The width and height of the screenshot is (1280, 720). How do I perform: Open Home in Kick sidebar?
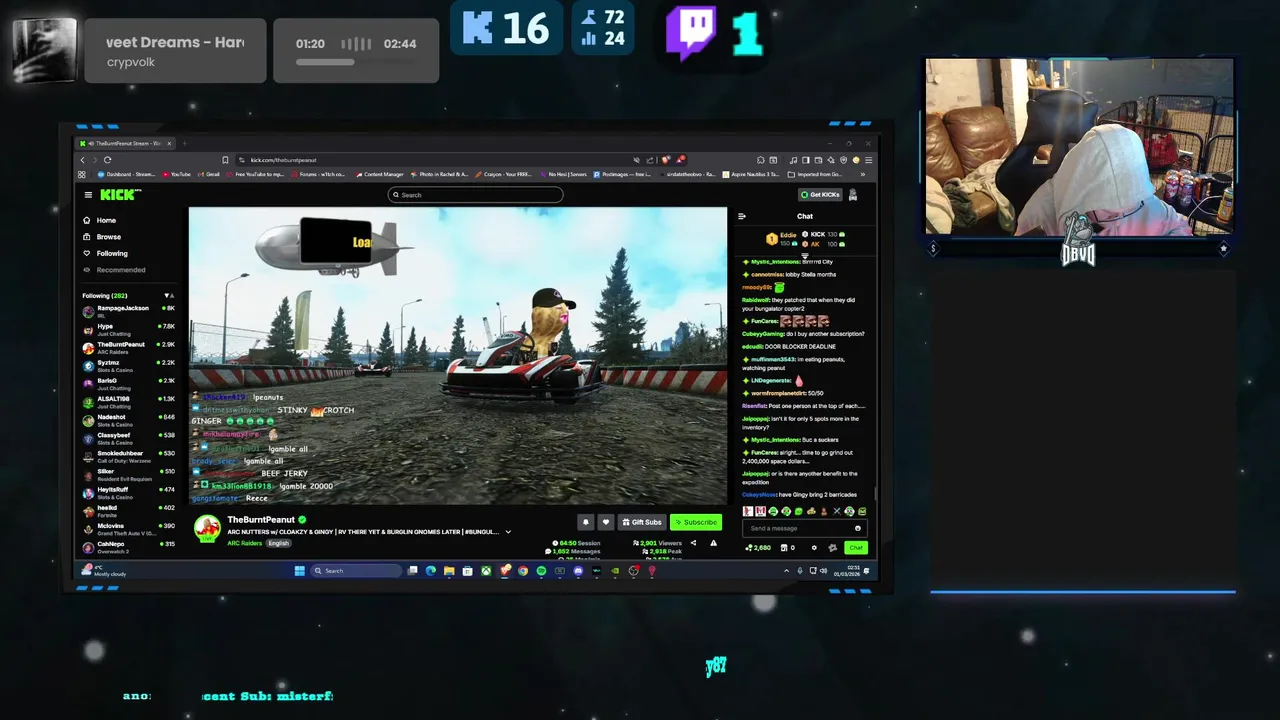(100, 220)
